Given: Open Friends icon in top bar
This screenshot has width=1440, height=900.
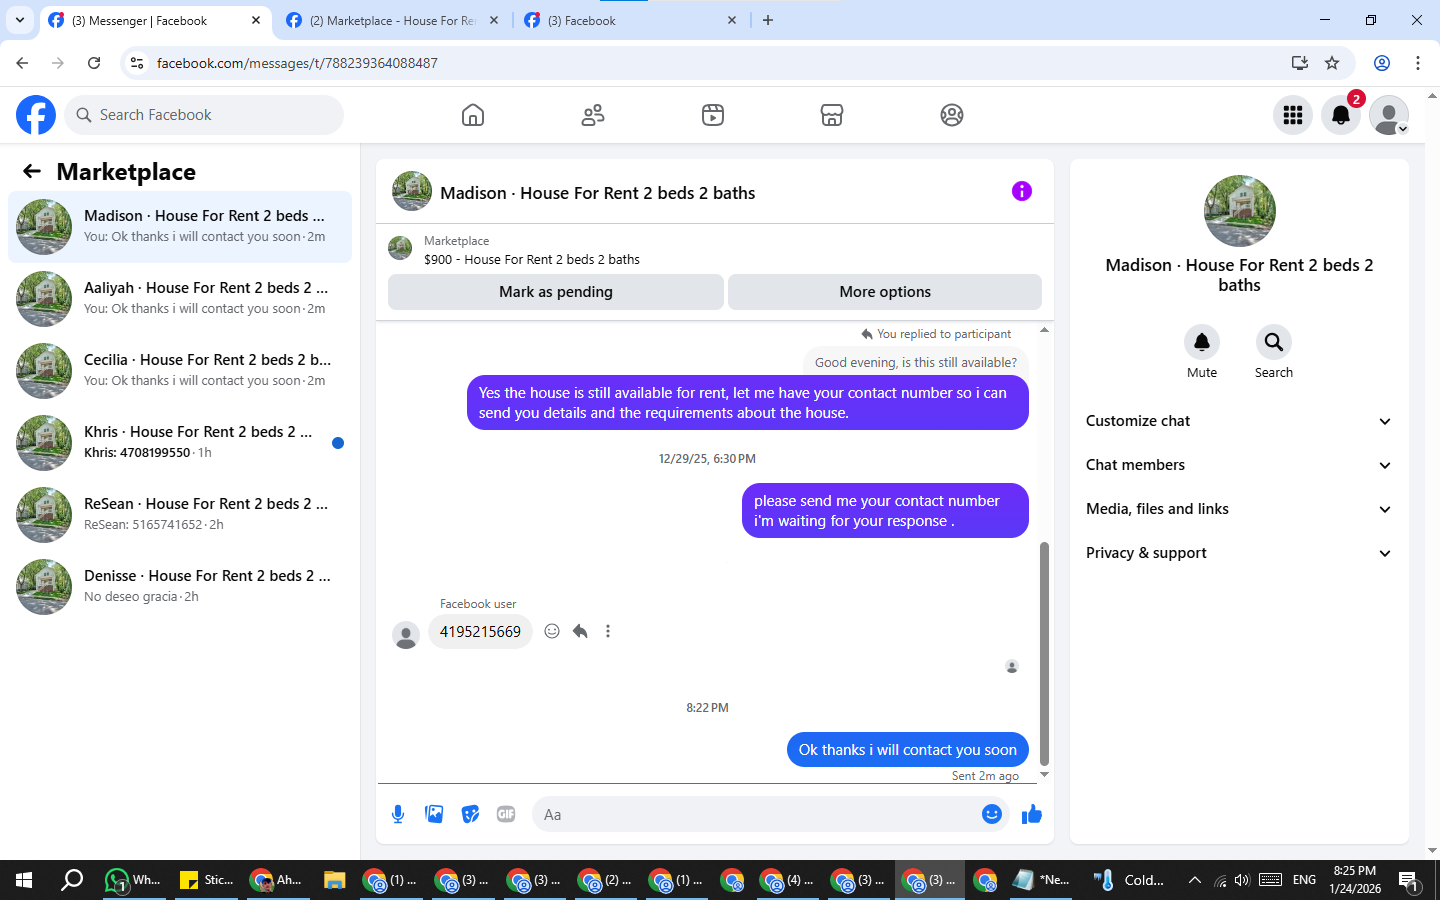Looking at the screenshot, I should click(x=593, y=115).
